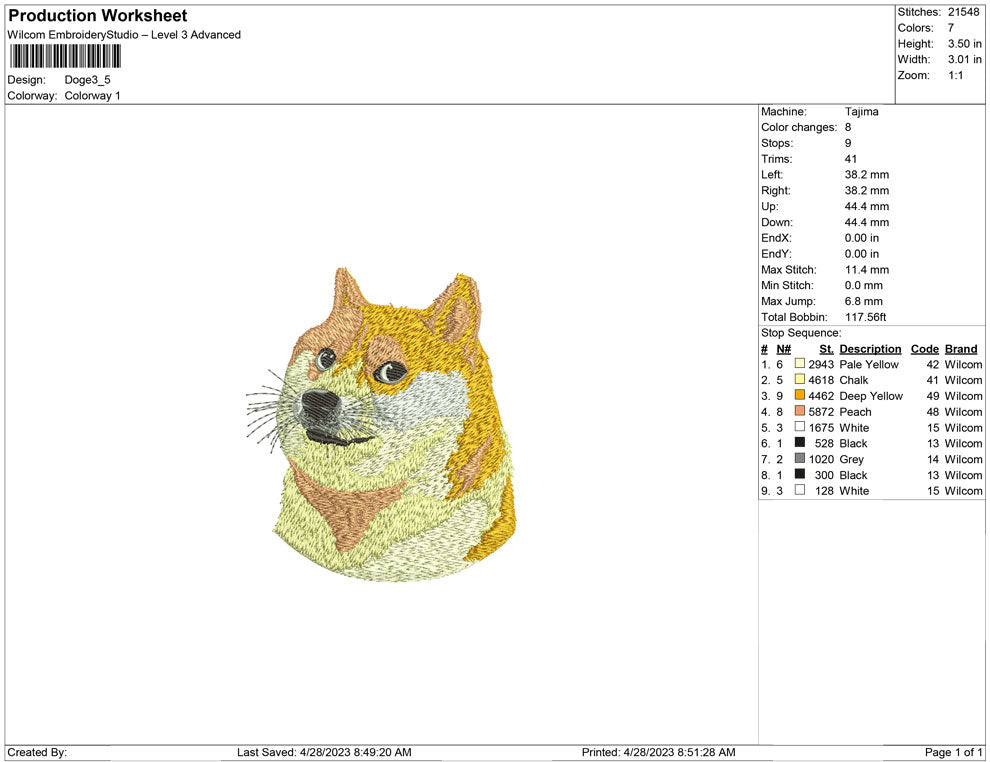990x762 pixels.
Task: Click the 'Grey' description text
Action: [852, 459]
